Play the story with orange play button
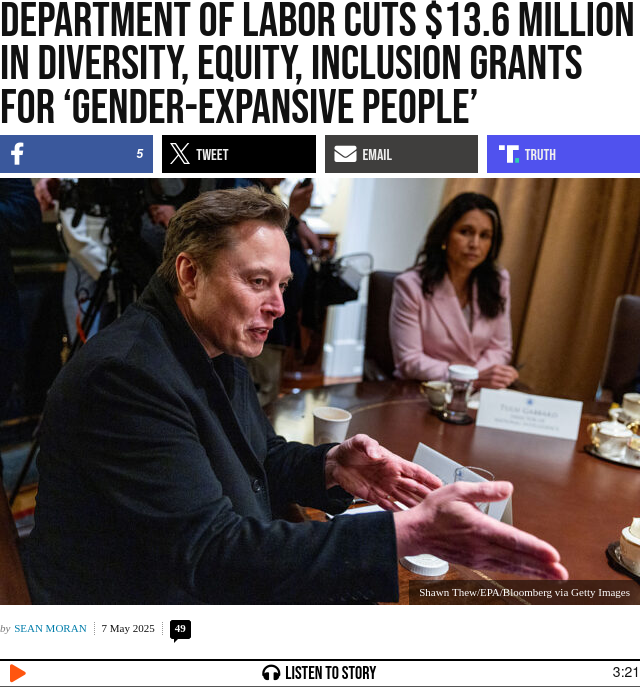Image resolution: width=640 pixels, height=687 pixels. 18,673
